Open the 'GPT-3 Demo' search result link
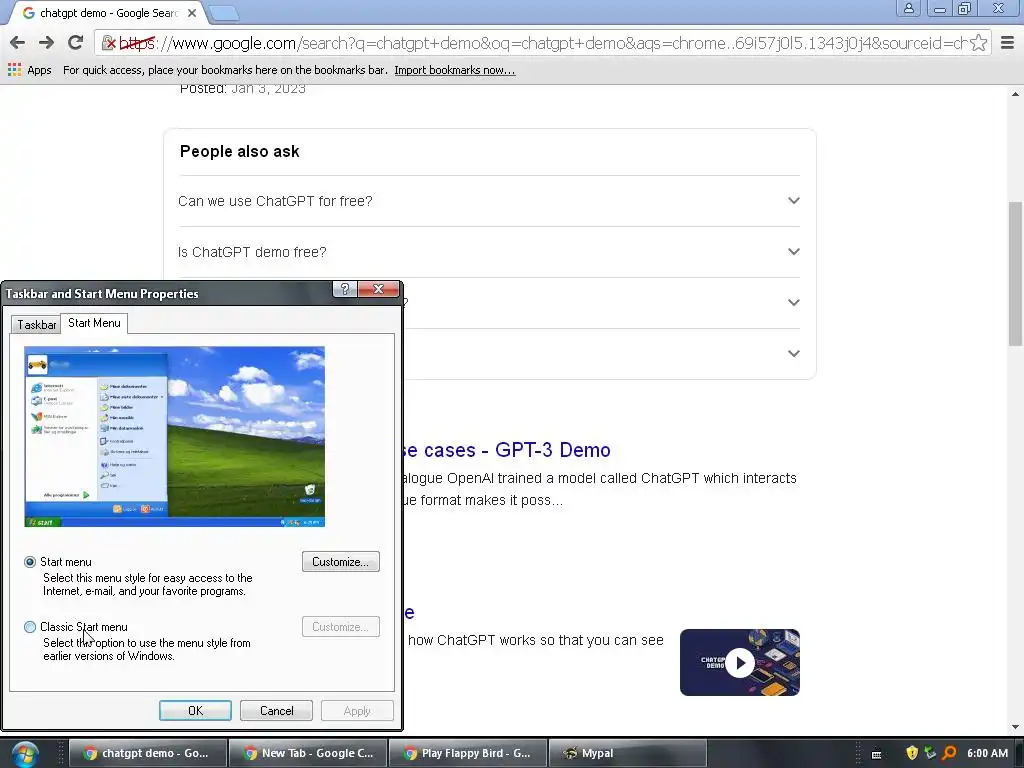1024x768 pixels. click(x=506, y=450)
